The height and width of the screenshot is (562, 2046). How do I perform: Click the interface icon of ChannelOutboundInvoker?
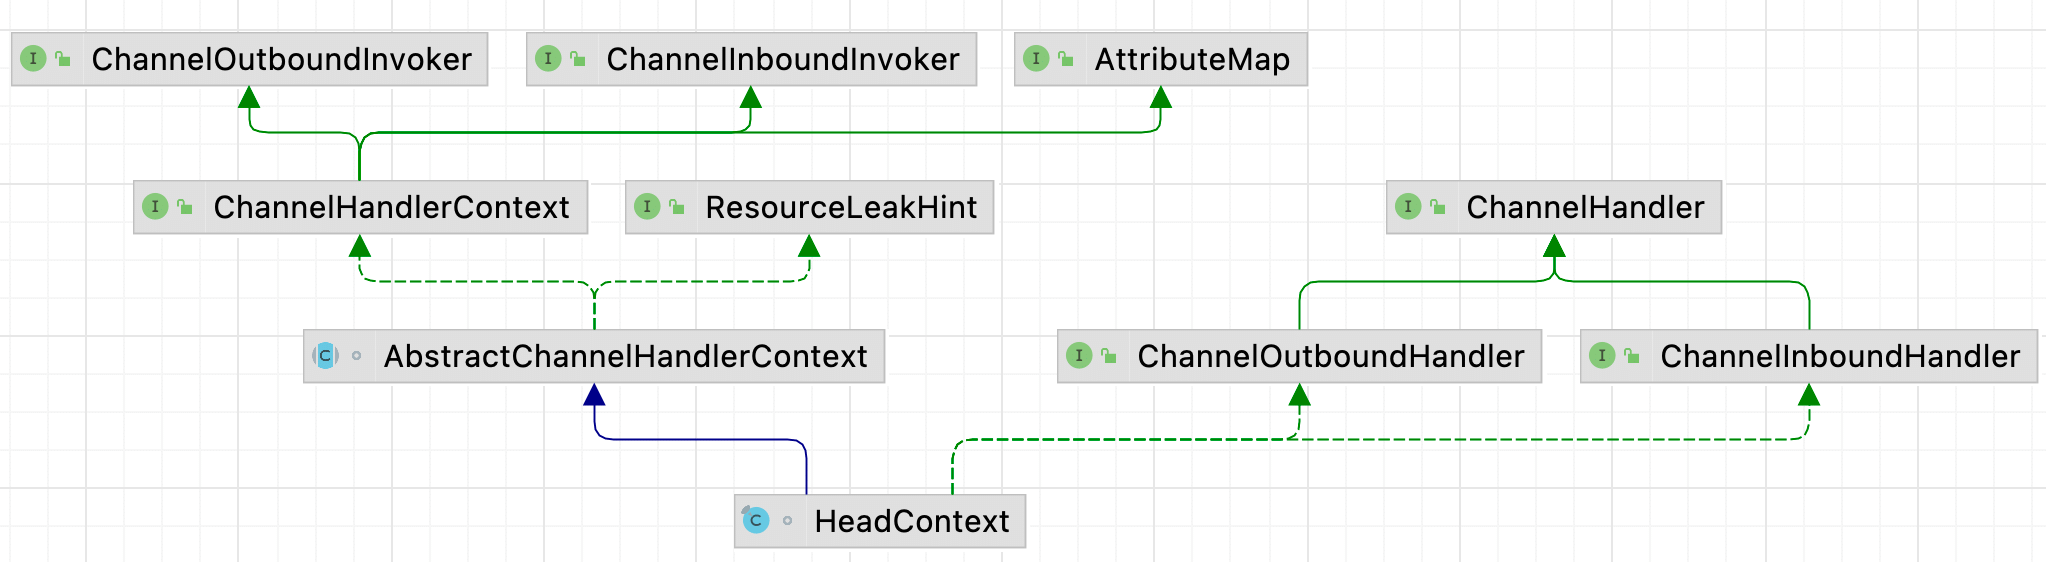pyautogui.click(x=33, y=59)
